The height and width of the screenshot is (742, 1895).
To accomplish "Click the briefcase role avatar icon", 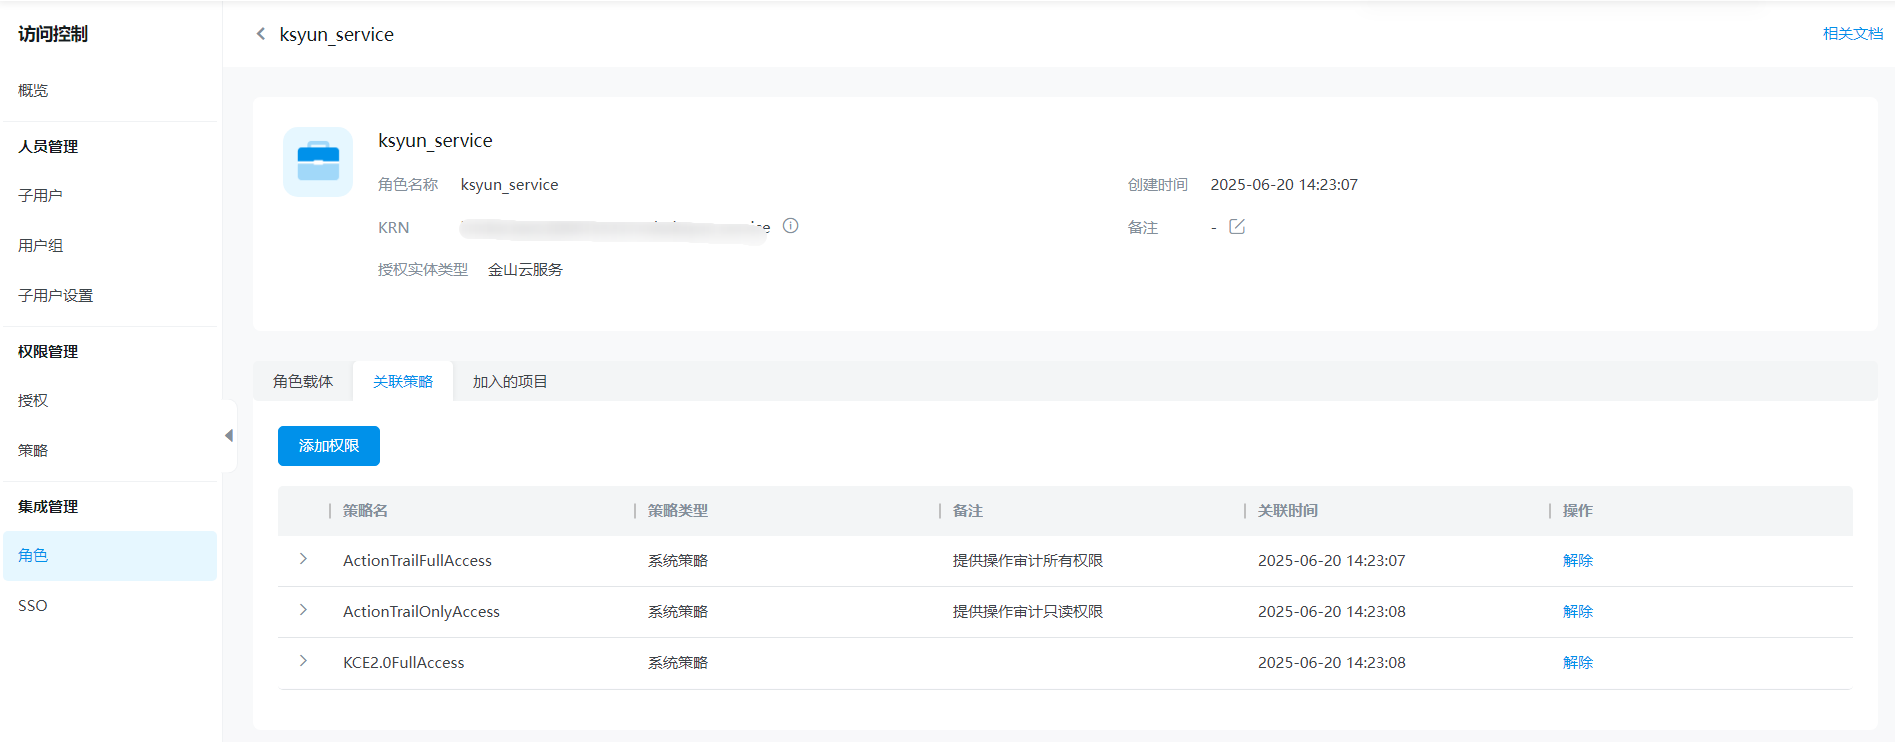I will point(318,162).
